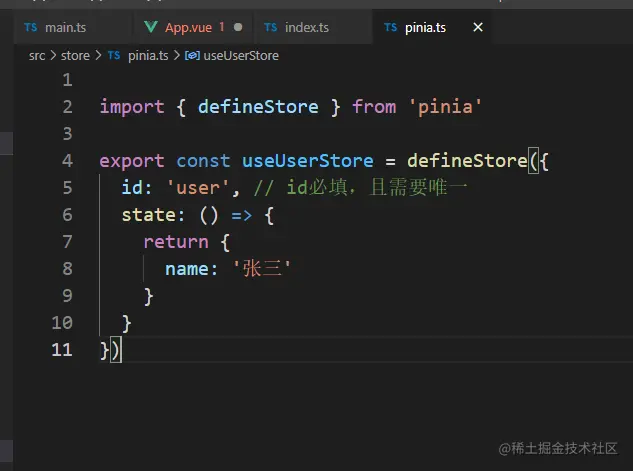Click line number 11 in gutter
Screen dimensions: 633x471
point(62,350)
